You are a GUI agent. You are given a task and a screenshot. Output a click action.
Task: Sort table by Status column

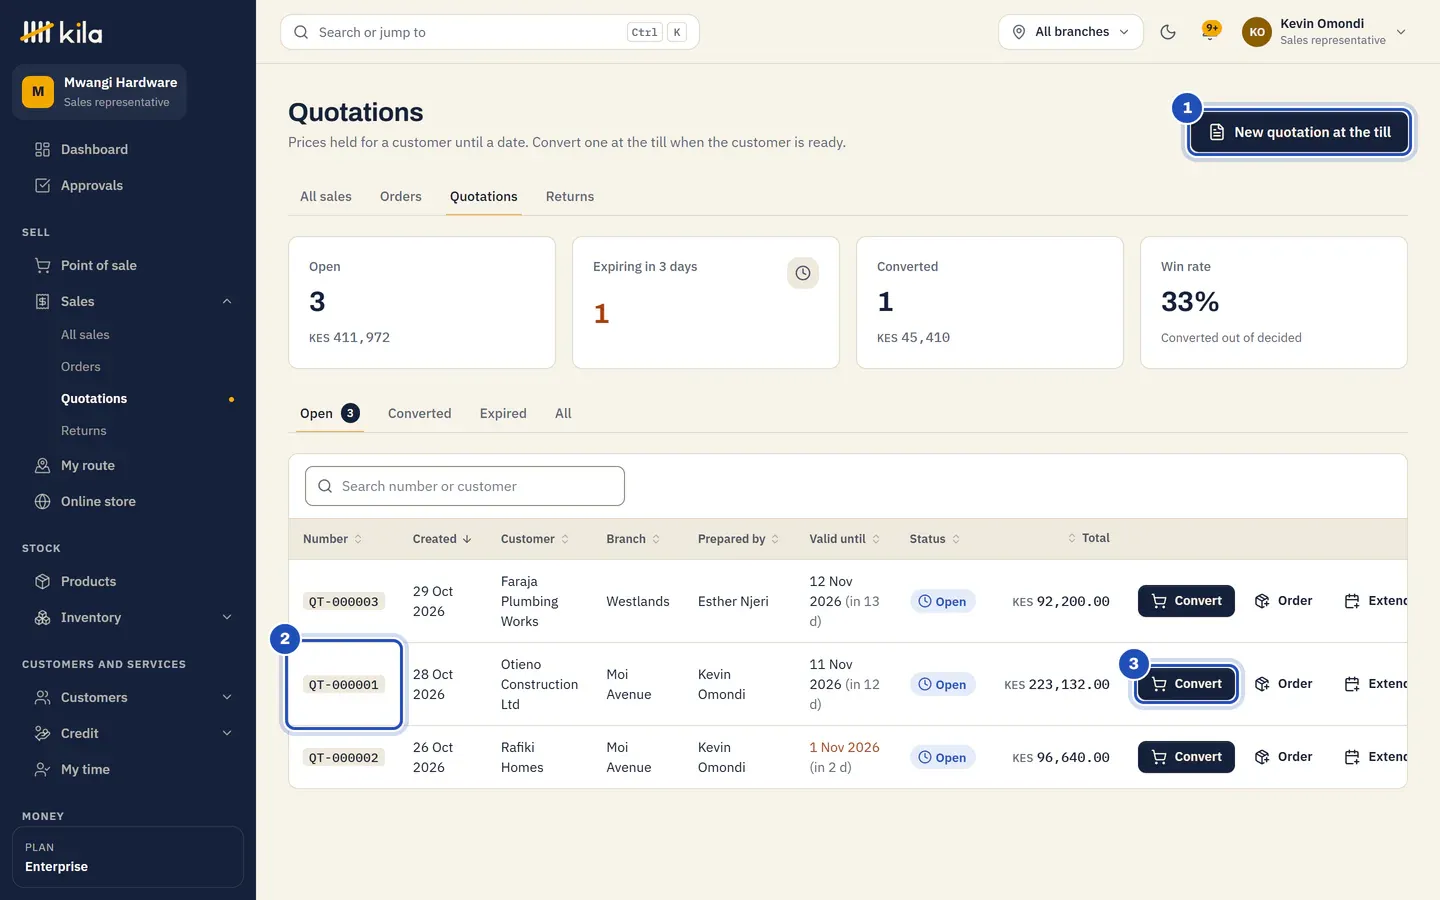pos(935,539)
